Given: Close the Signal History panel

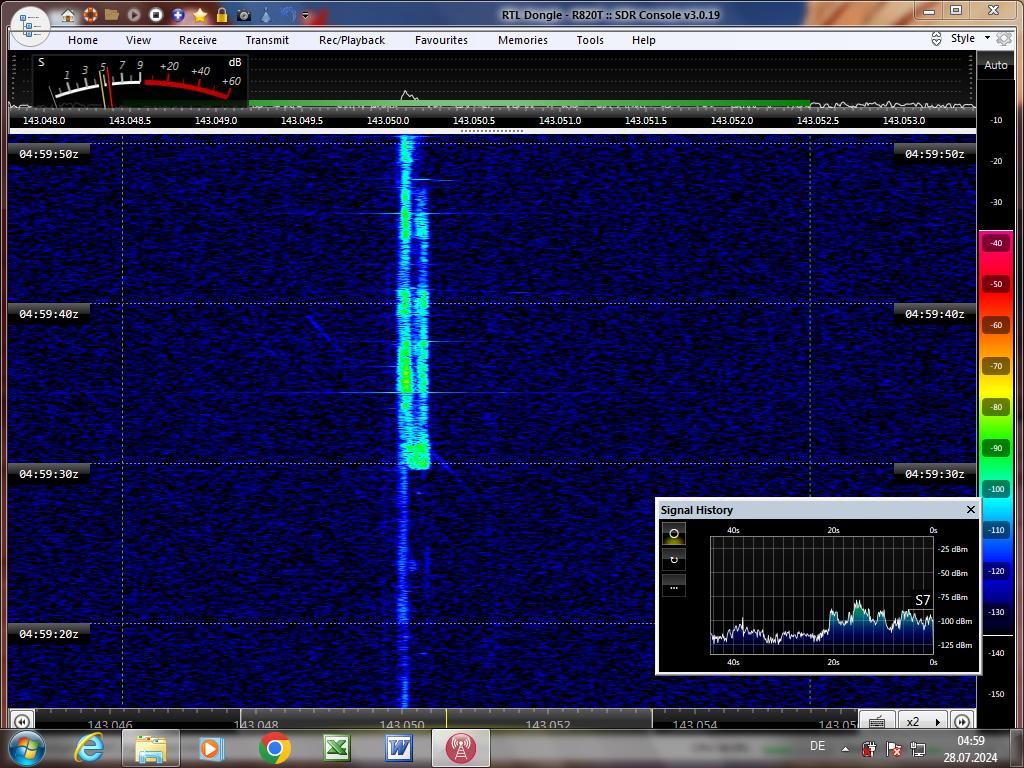Looking at the screenshot, I should (x=970, y=509).
